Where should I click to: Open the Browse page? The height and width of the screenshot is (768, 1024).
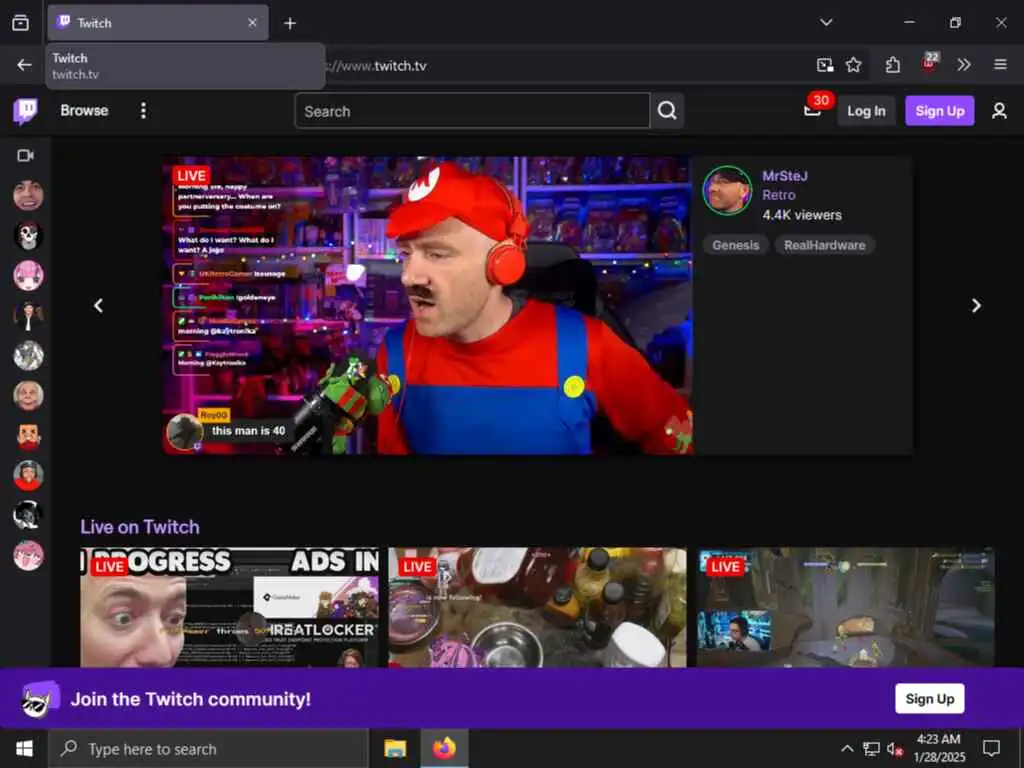(84, 110)
